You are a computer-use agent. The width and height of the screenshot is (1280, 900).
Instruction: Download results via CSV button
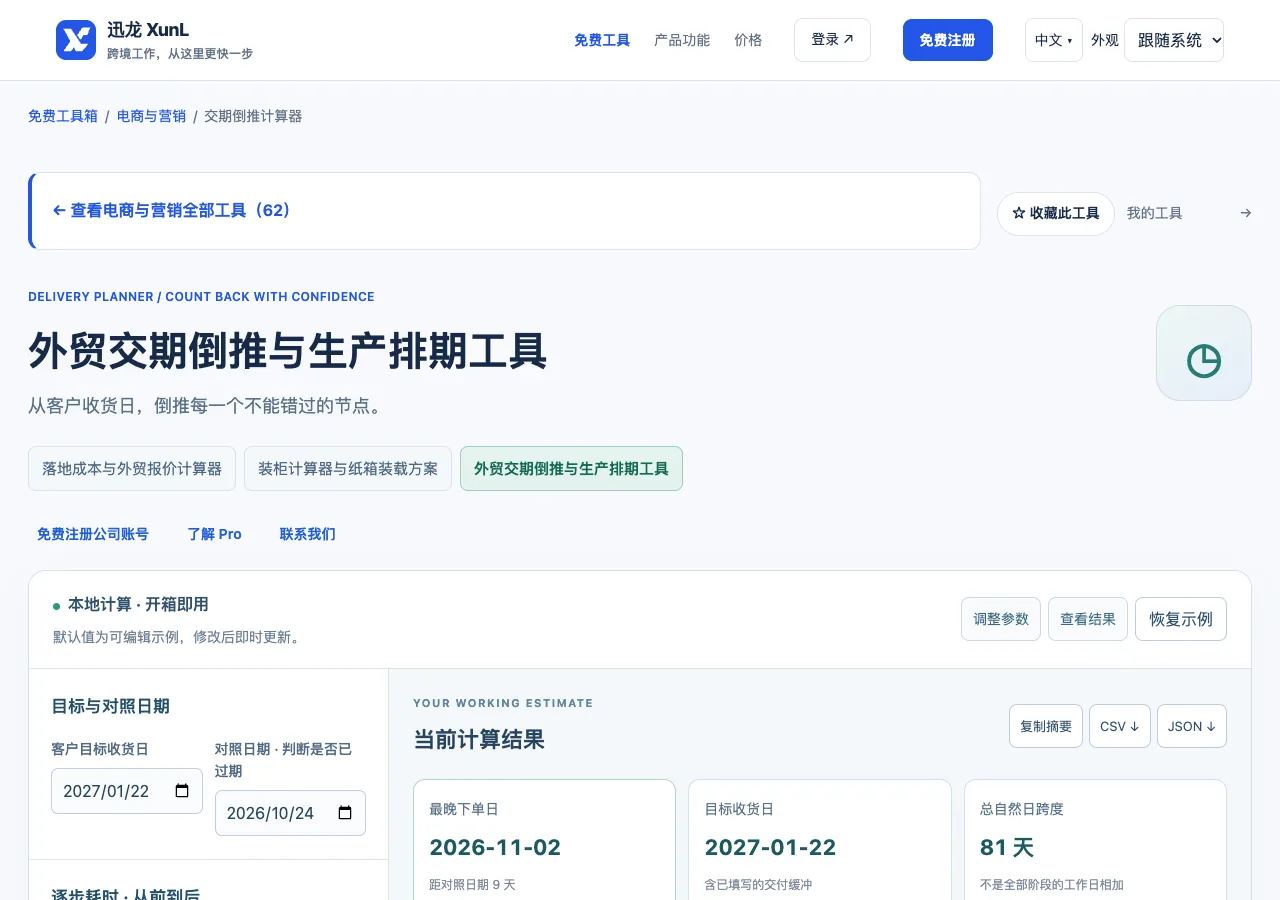(1120, 726)
